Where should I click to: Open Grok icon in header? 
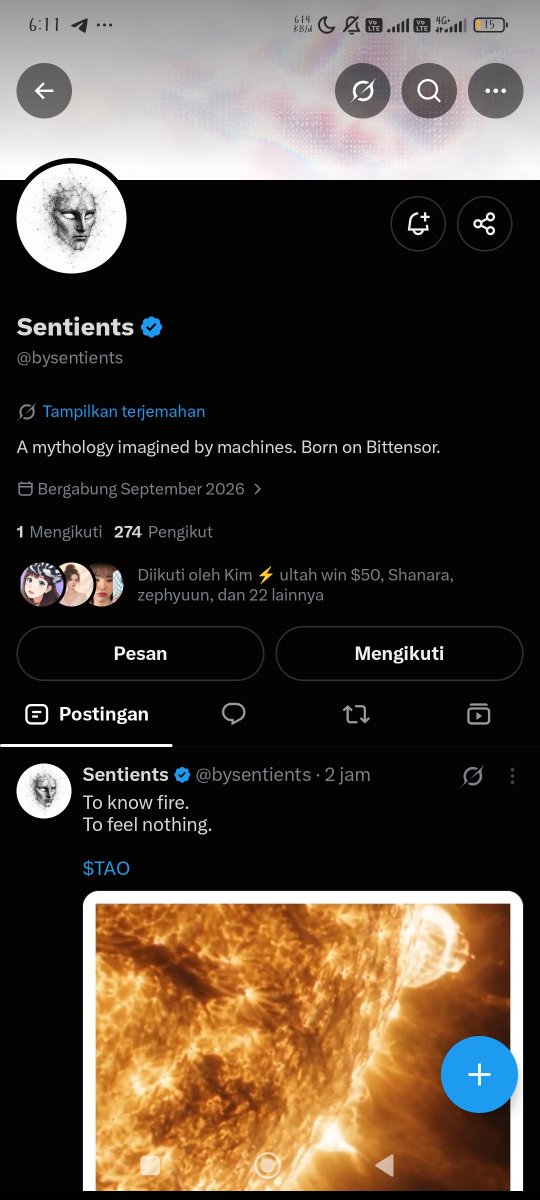(x=363, y=91)
